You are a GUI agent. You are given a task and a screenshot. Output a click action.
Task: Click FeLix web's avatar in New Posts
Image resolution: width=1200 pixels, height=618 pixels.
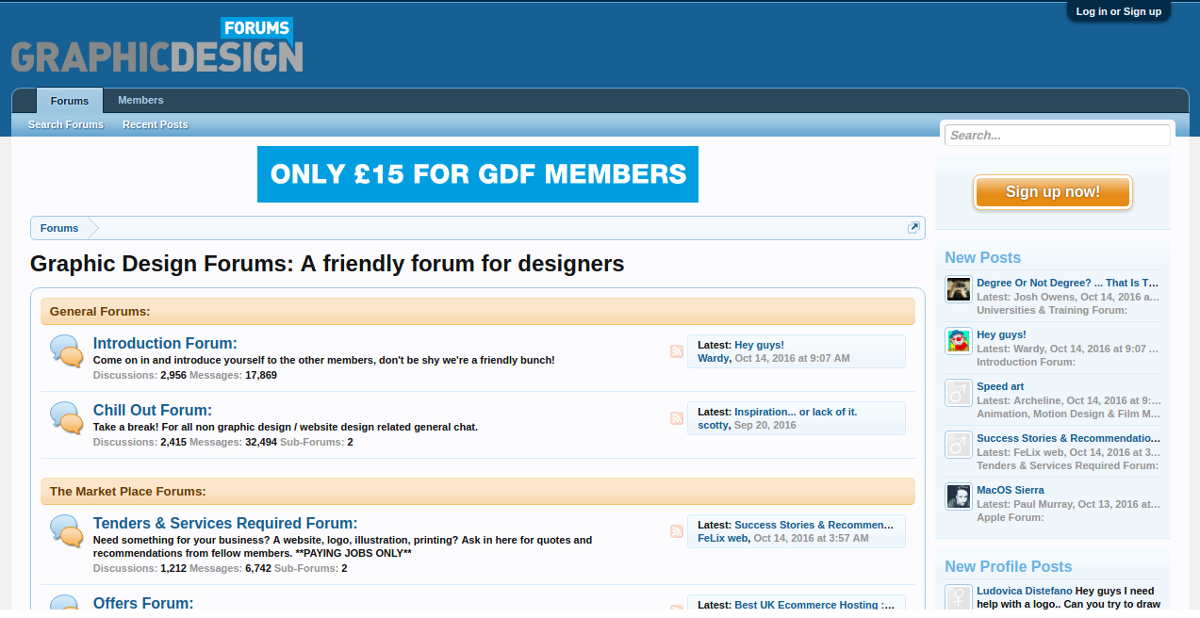point(958,444)
